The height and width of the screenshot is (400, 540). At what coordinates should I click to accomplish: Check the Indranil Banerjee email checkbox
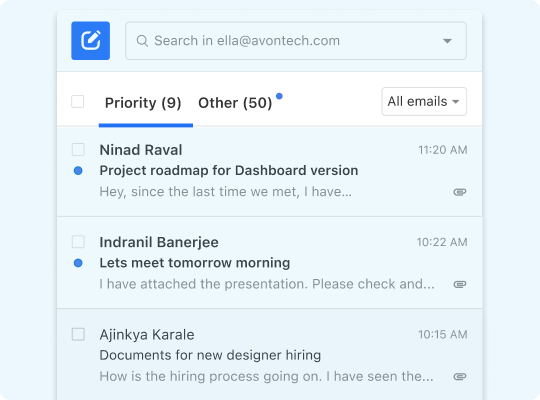(x=78, y=242)
